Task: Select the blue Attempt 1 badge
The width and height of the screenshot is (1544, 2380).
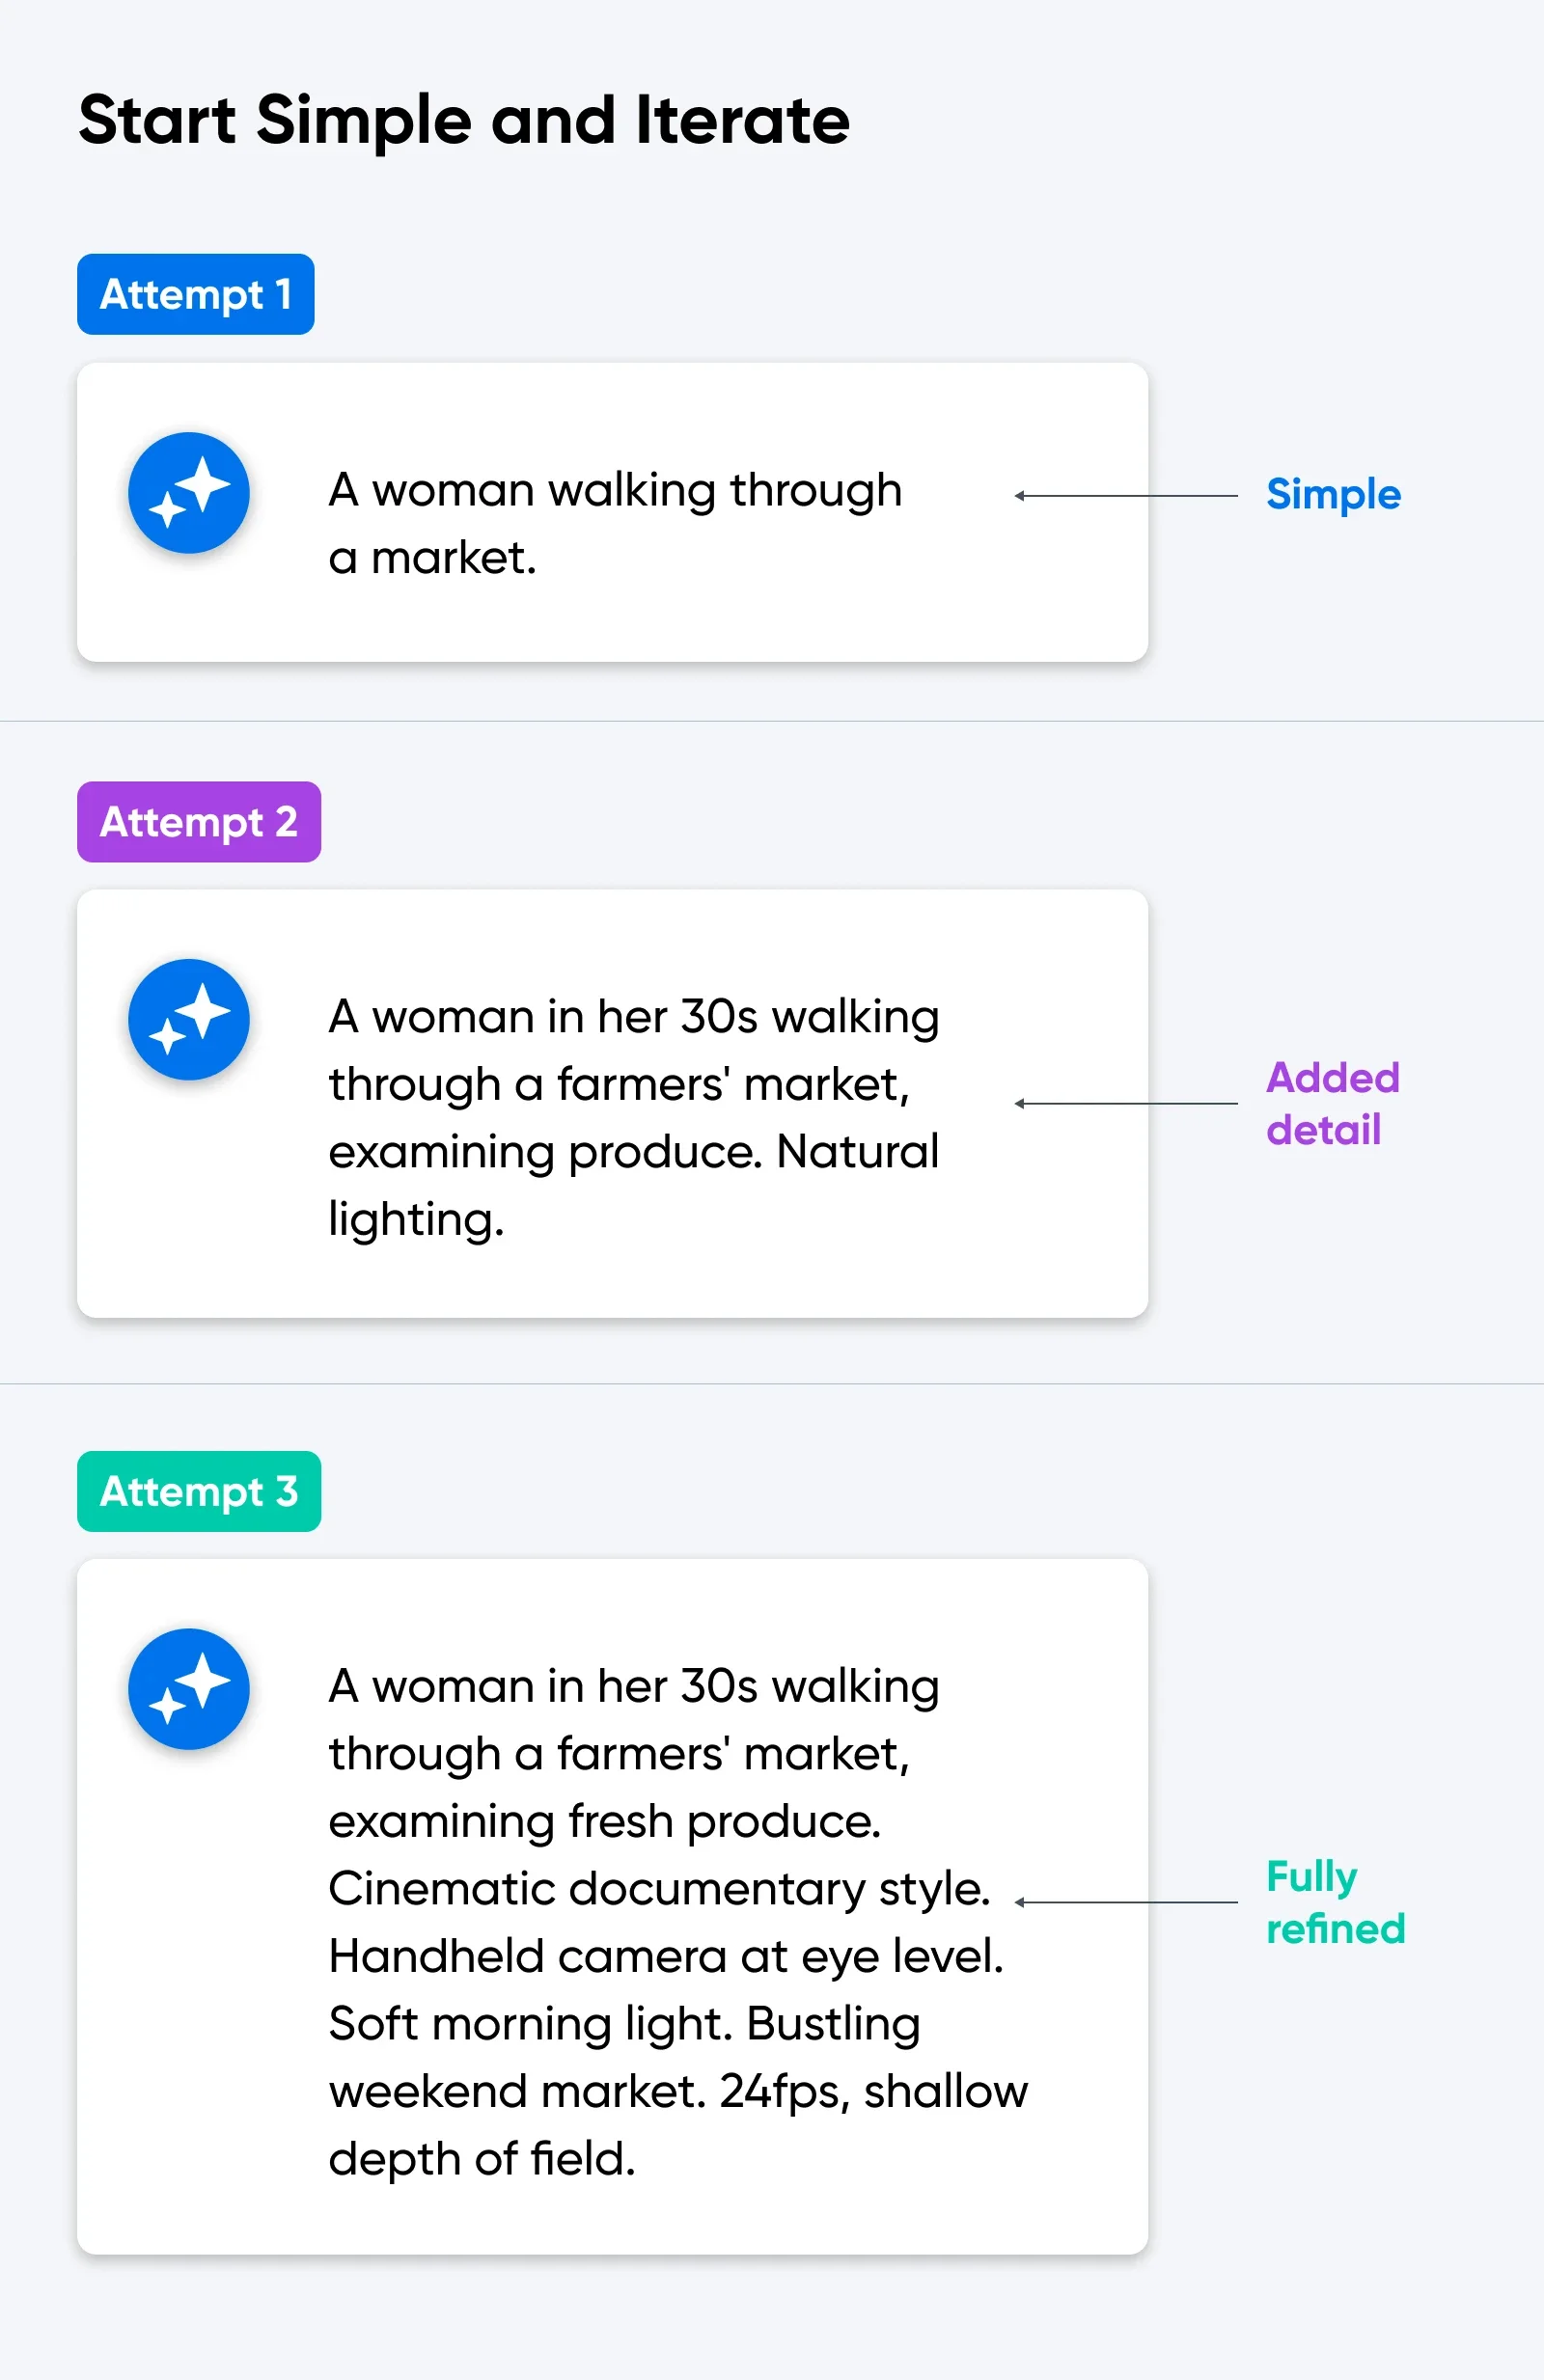Action: (196, 294)
